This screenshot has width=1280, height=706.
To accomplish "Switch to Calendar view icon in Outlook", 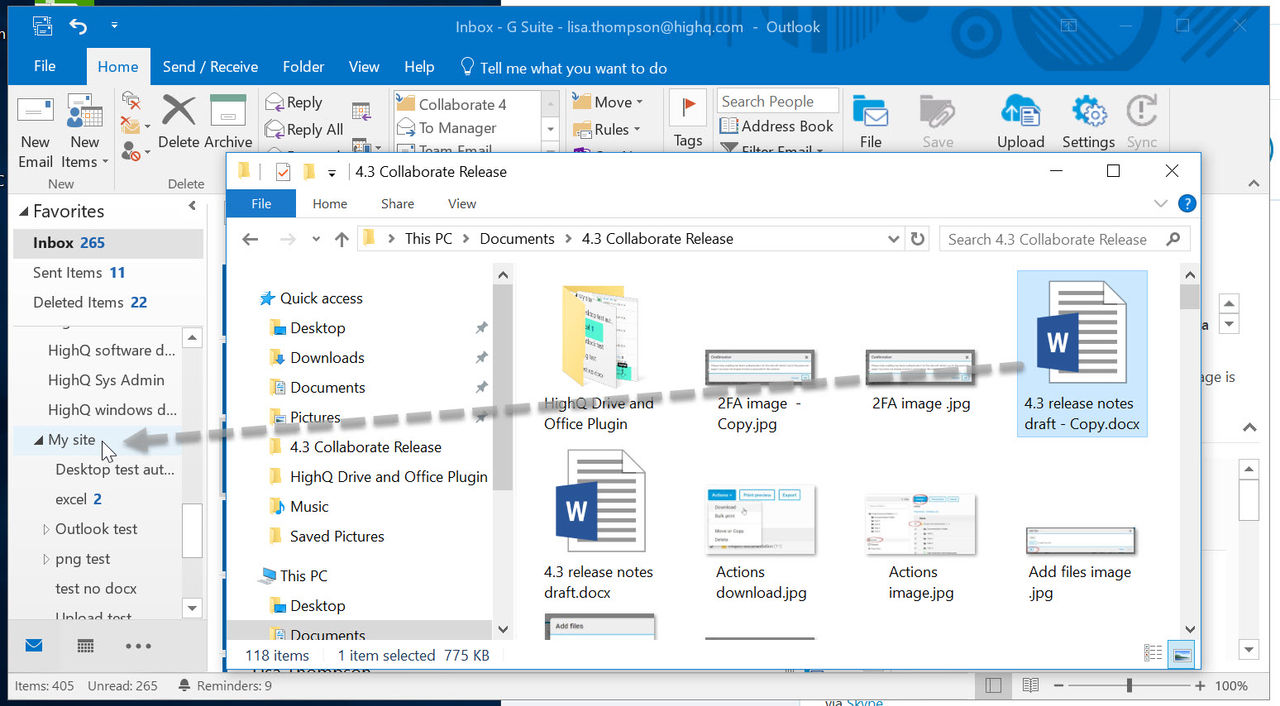I will pos(86,646).
